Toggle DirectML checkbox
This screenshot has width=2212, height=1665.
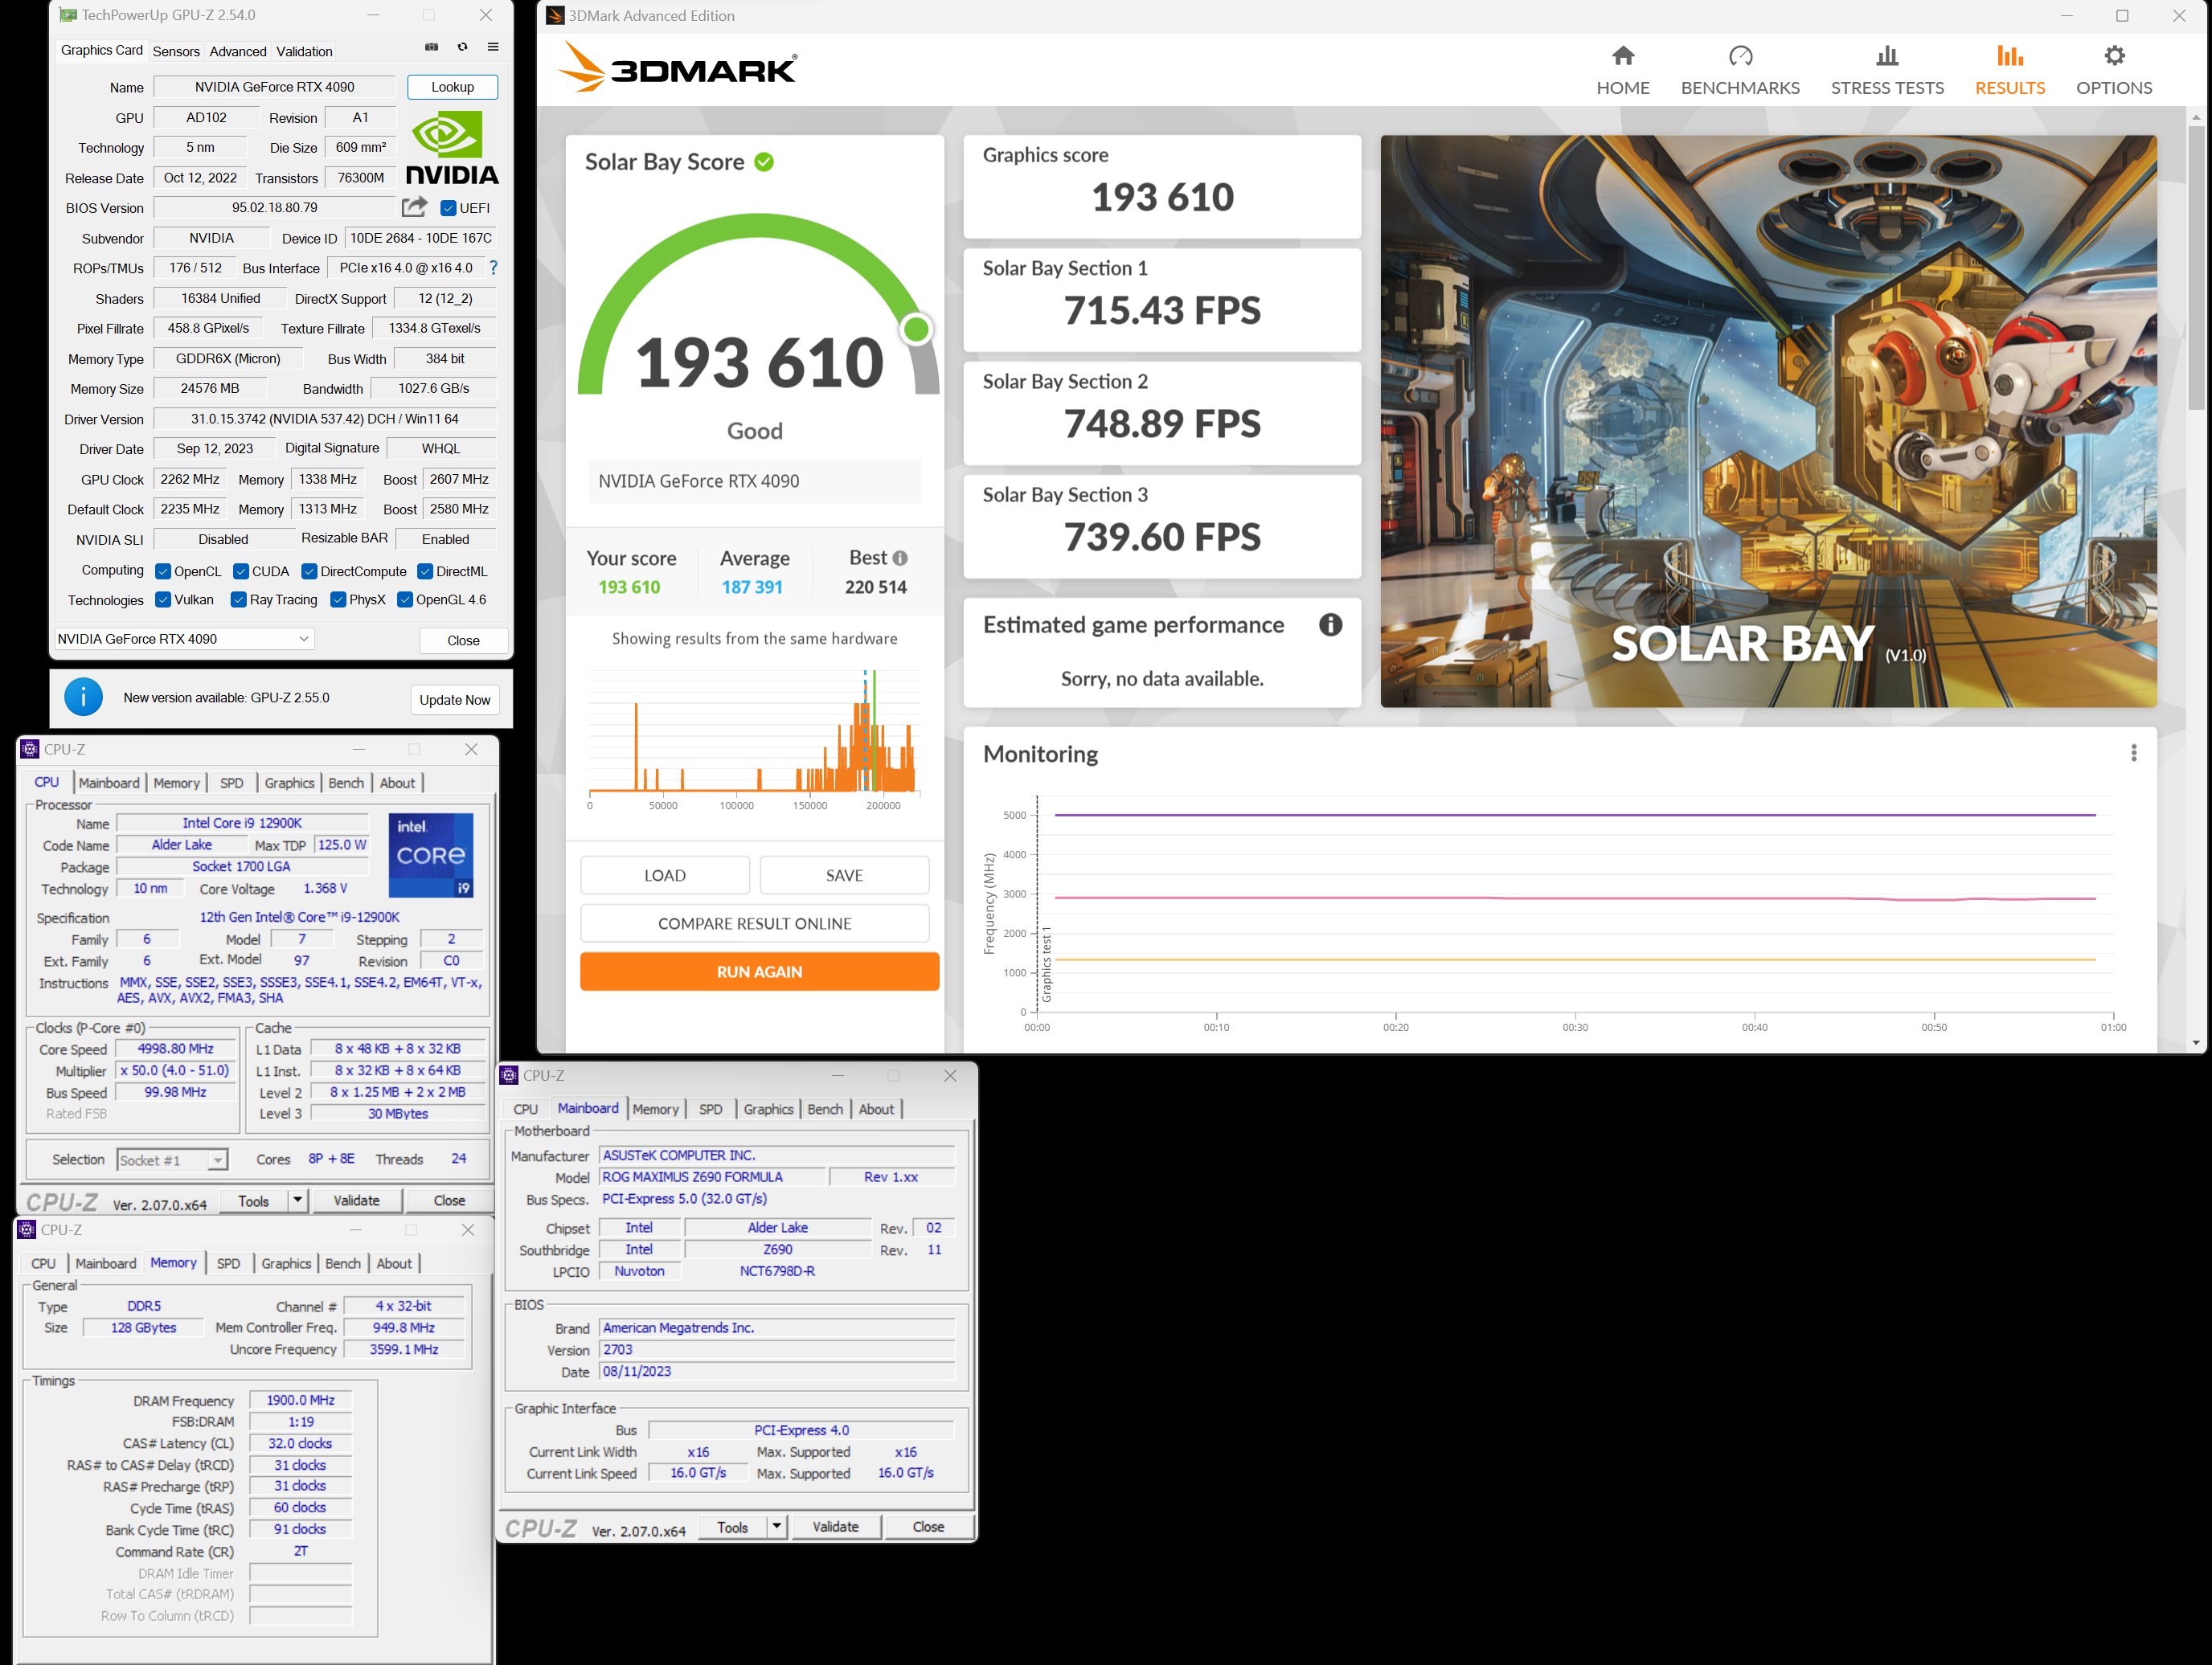pyautogui.click(x=425, y=571)
